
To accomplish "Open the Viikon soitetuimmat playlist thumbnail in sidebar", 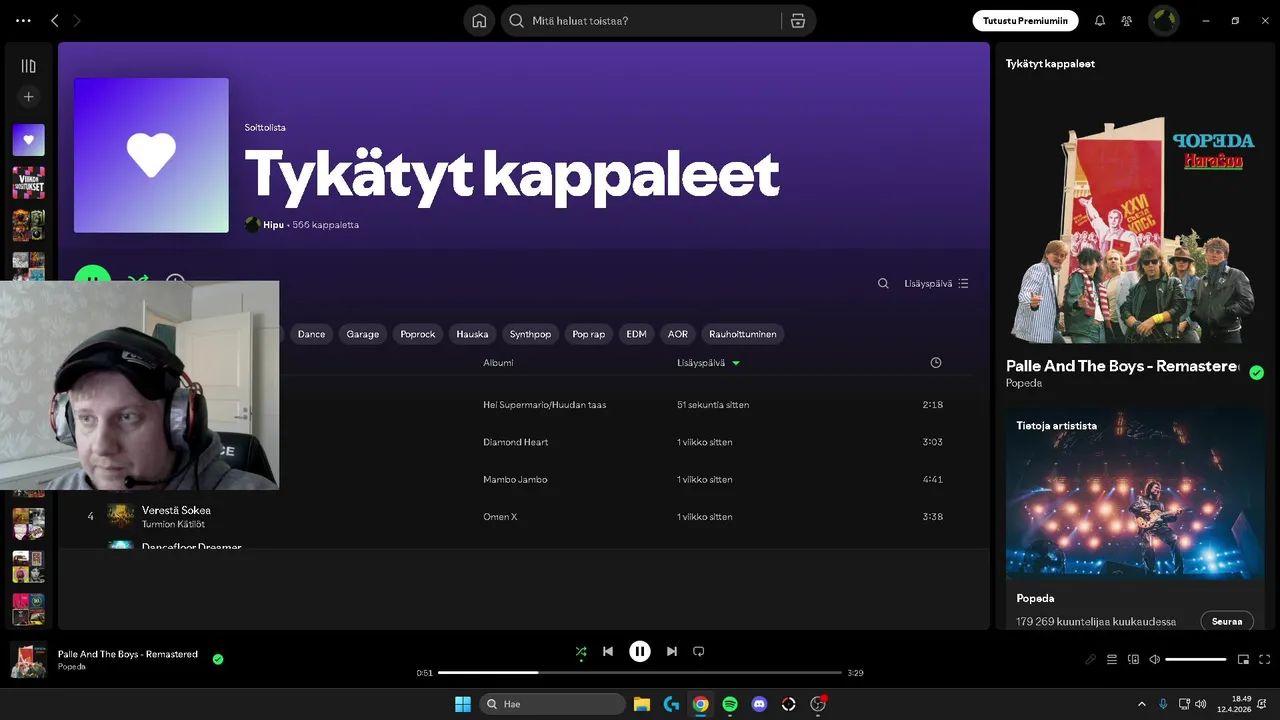I will tap(28, 183).
